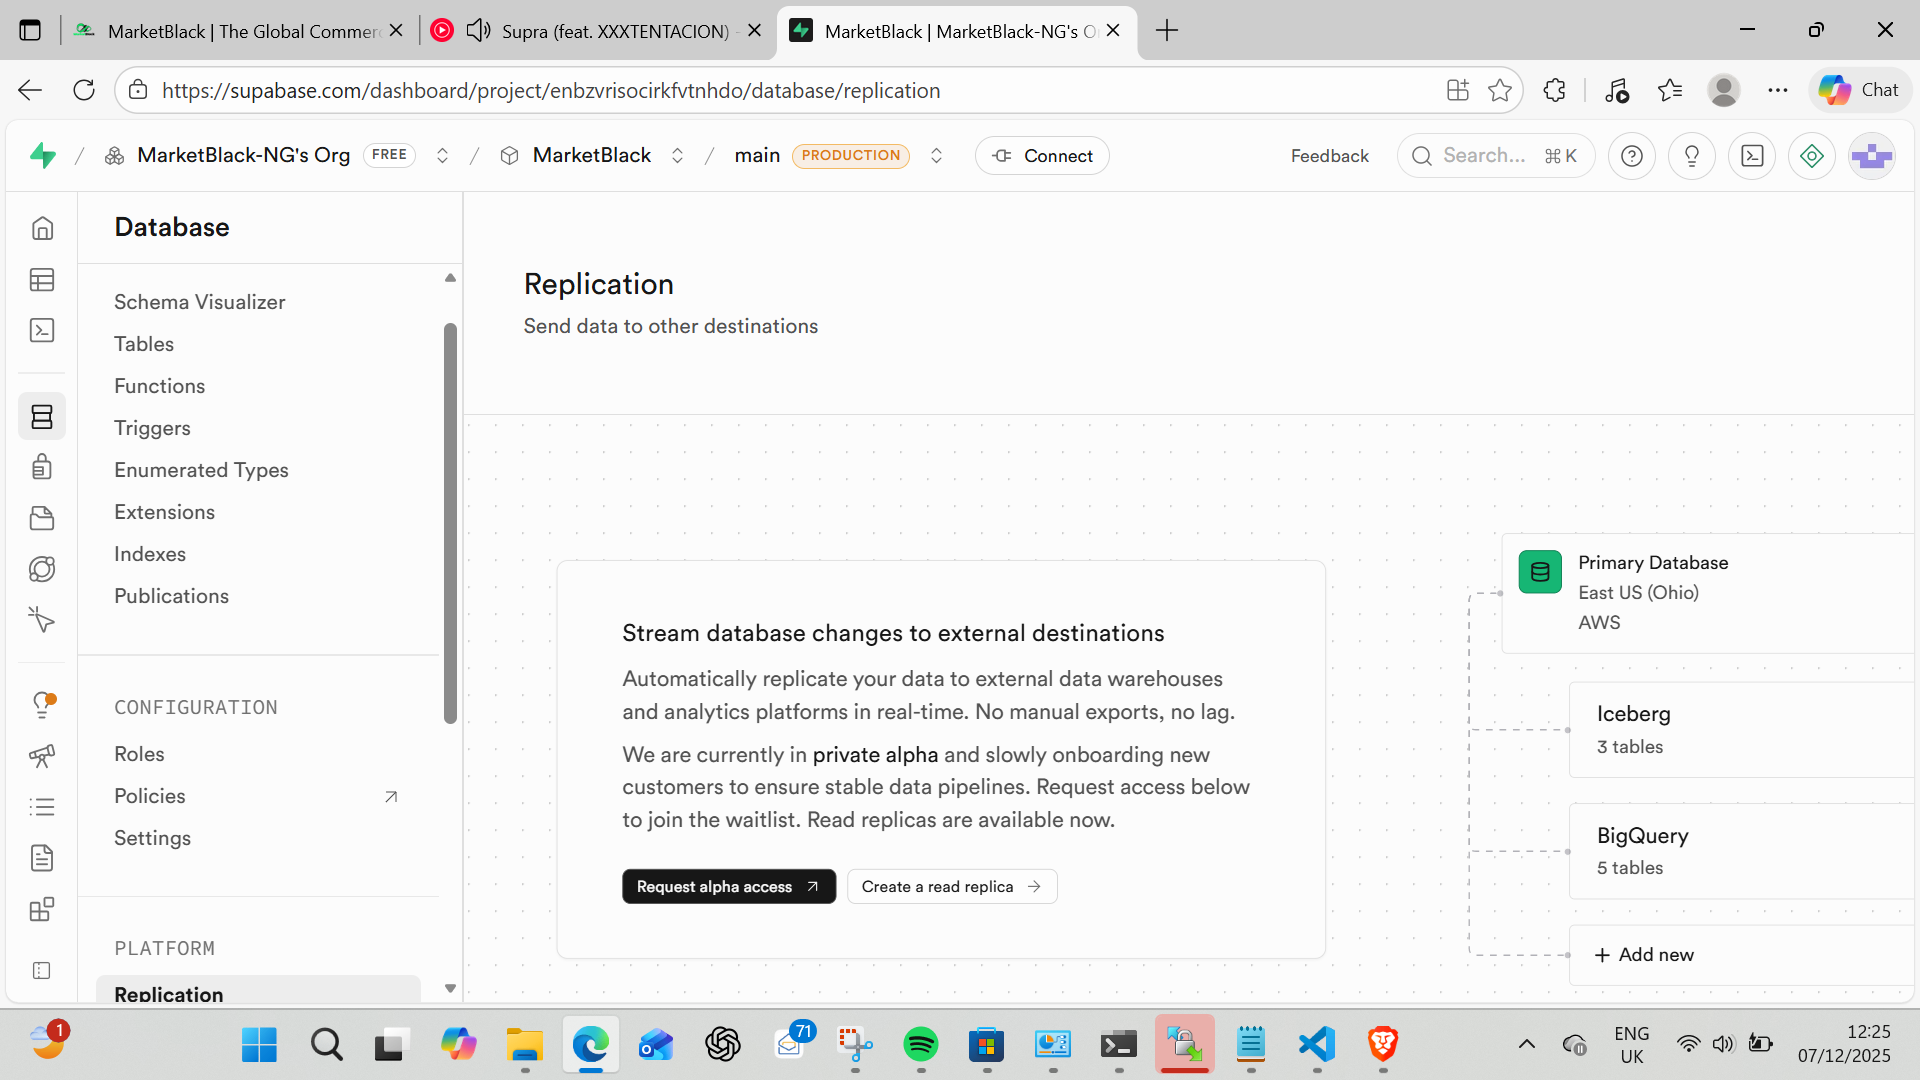Open Table Editor icon in left sidebar
Viewport: 1920px width, 1080px height.
42,280
